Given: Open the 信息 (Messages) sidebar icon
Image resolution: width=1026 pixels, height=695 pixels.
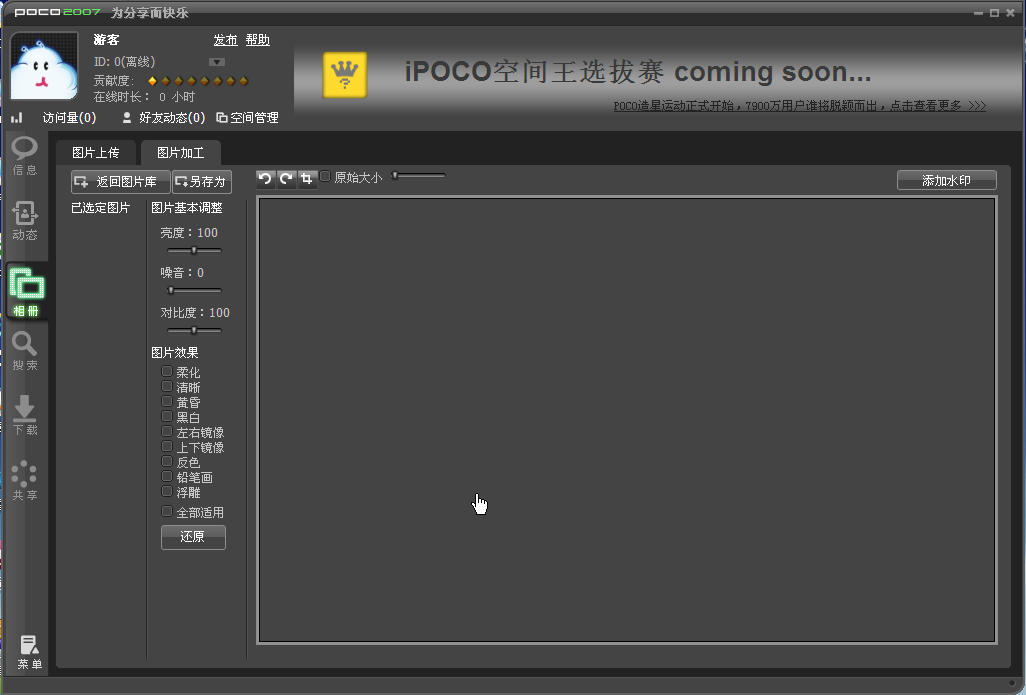Looking at the screenshot, I should click(x=25, y=155).
